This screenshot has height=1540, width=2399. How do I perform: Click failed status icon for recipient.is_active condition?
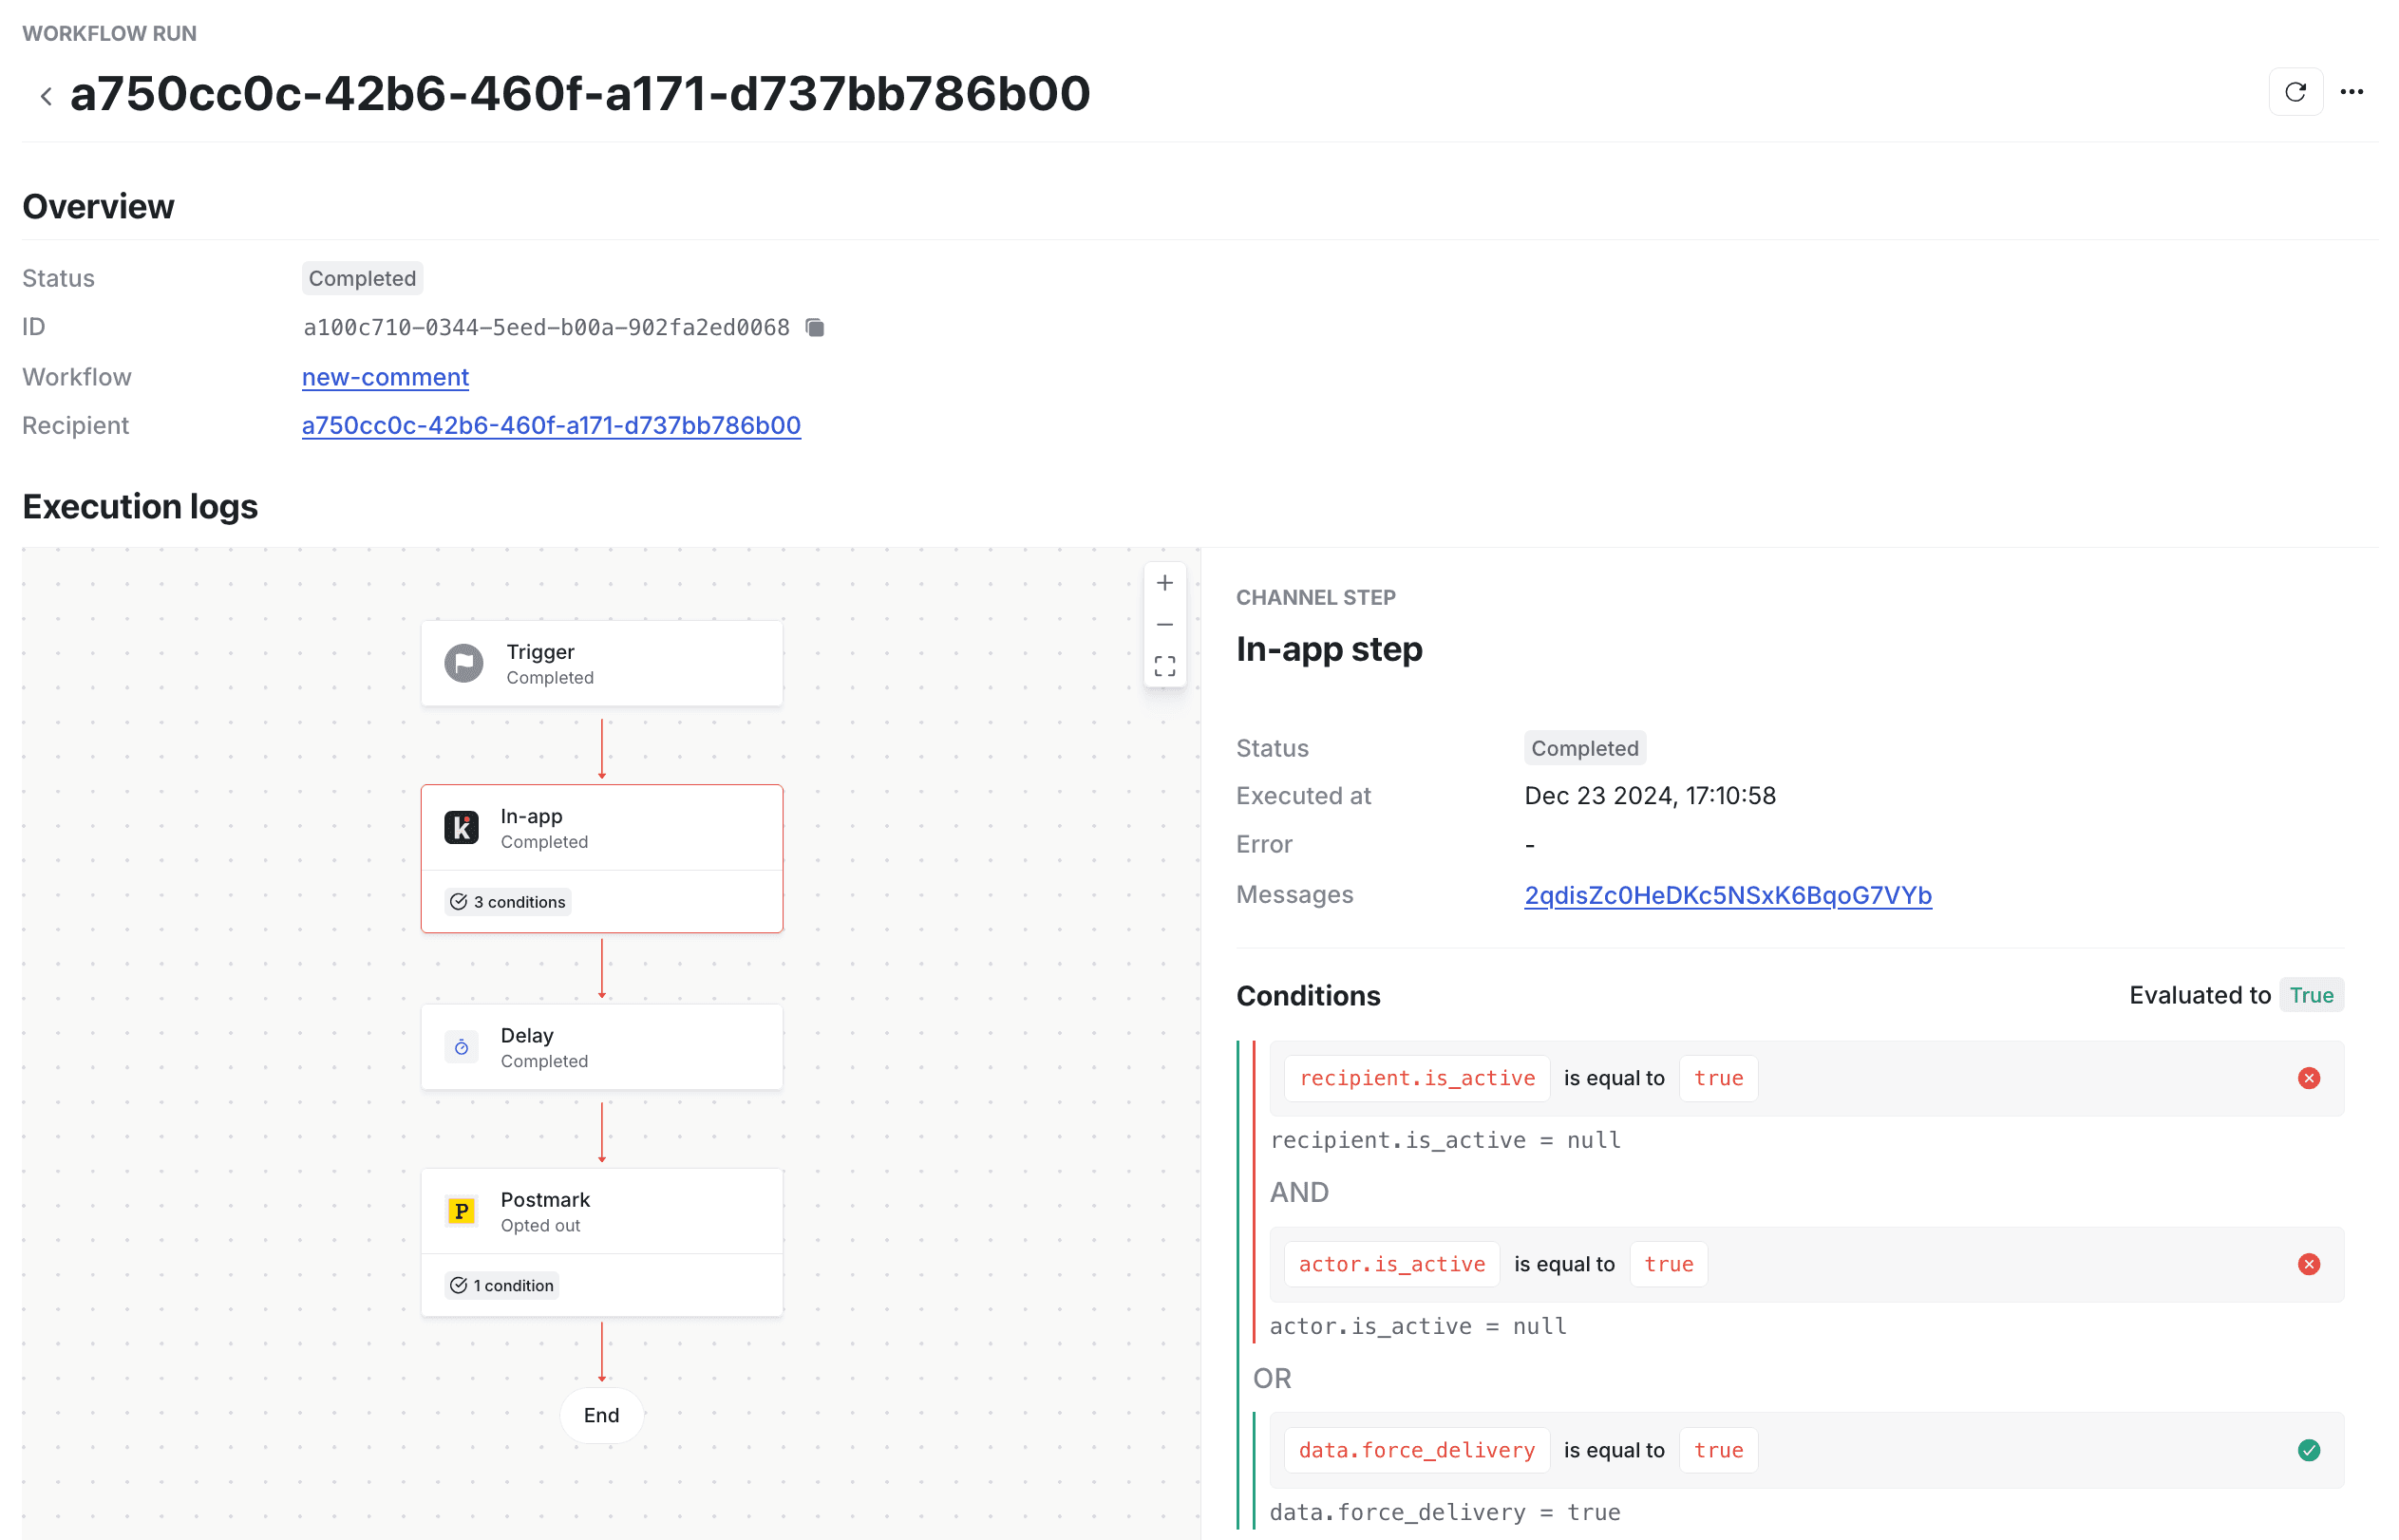pos(2308,1078)
